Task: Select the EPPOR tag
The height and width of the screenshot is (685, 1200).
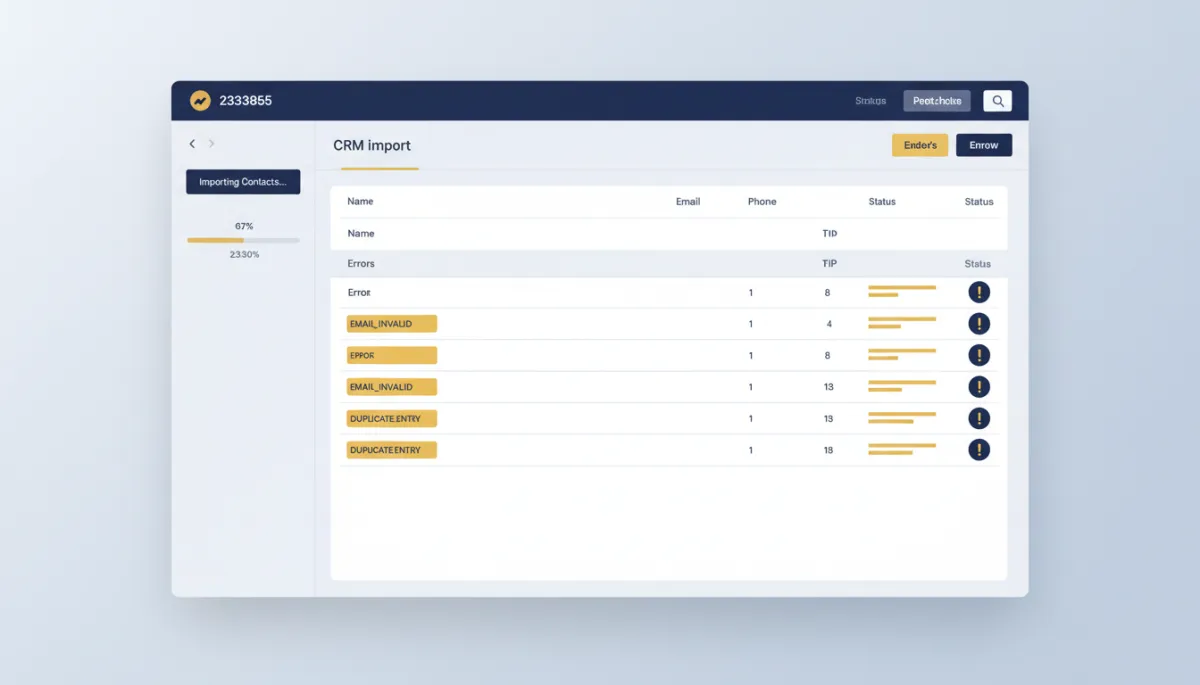Action: [392, 355]
